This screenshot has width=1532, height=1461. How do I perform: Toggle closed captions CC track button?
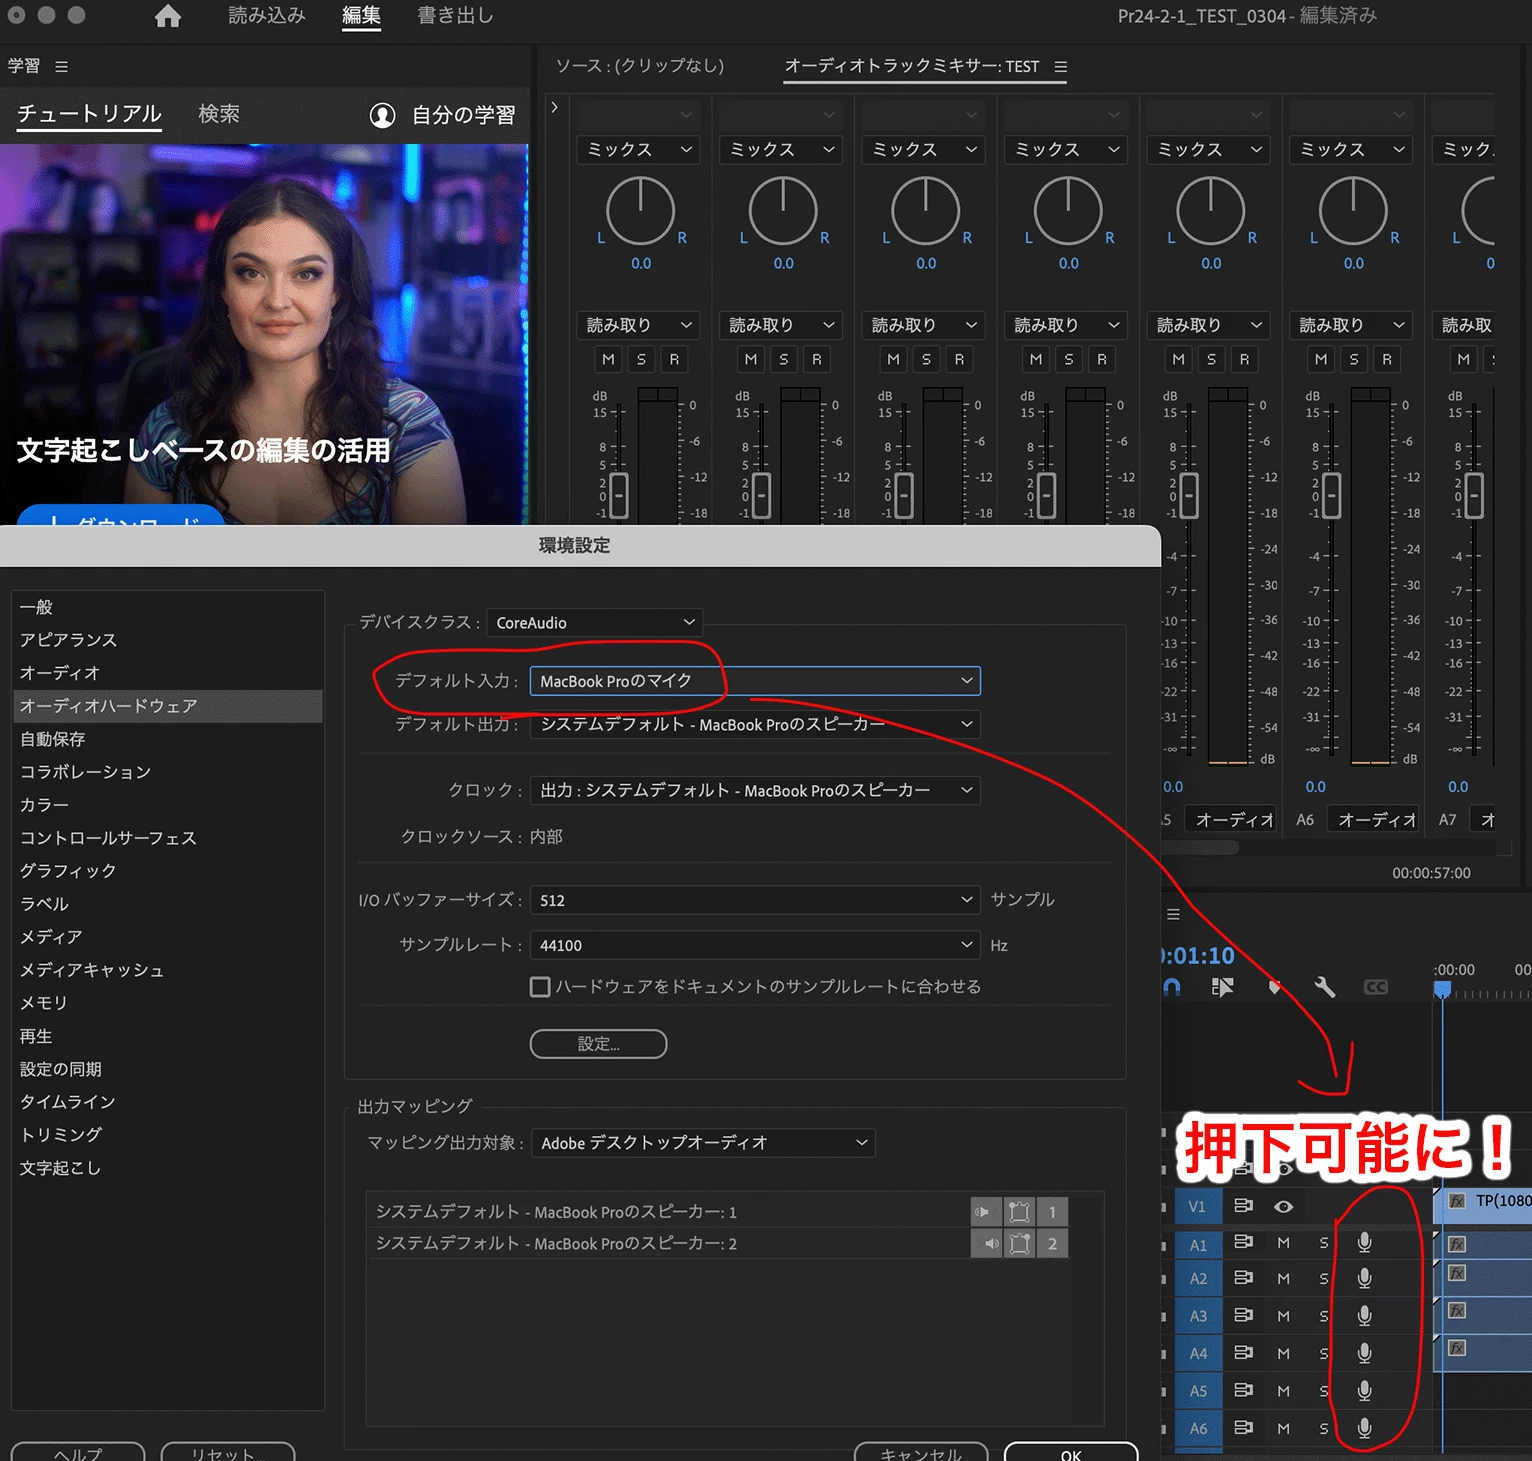coord(1376,987)
